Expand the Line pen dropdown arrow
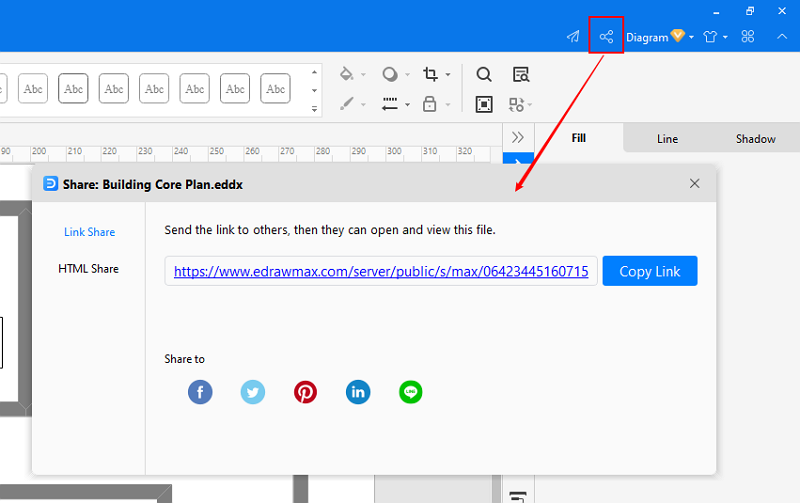The image size is (800, 503). pos(363,105)
